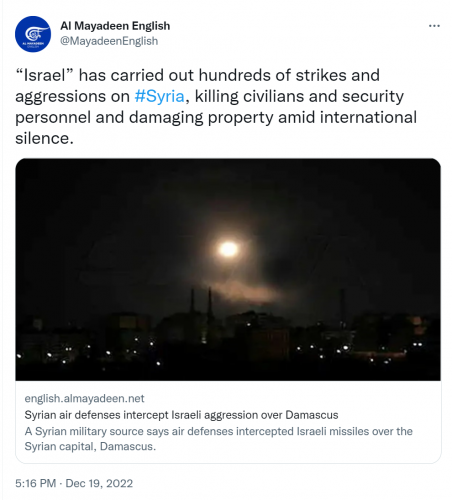The height and width of the screenshot is (500, 452).
Task: Open the three-dot more options menu
Action: click(x=434, y=26)
